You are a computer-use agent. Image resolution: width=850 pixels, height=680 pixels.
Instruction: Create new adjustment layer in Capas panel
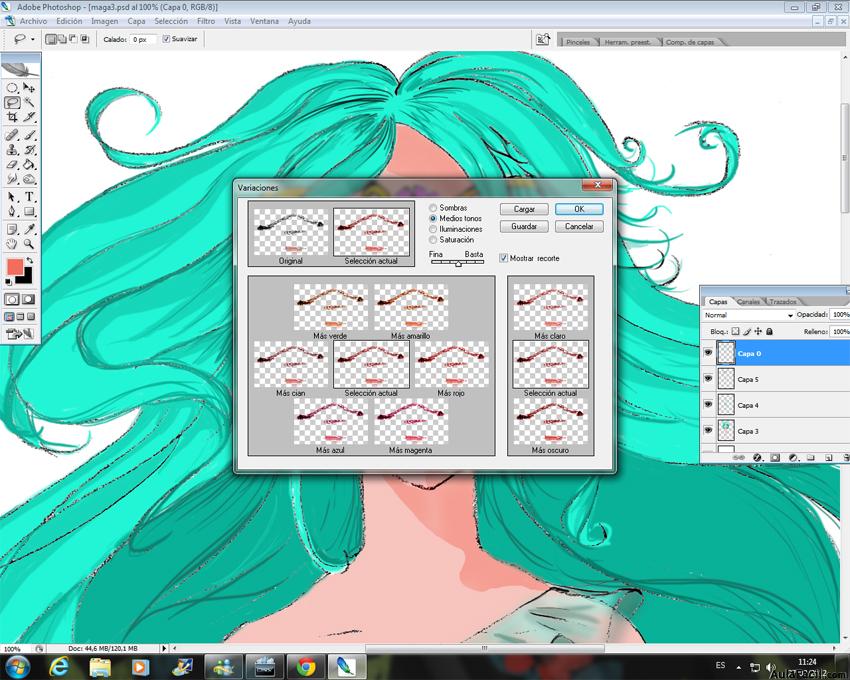[x=793, y=458]
